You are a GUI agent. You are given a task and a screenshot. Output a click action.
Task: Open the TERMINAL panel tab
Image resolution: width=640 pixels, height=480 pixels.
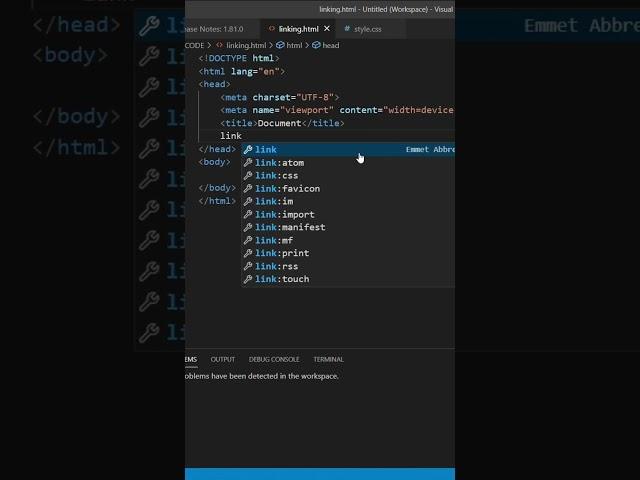click(x=328, y=359)
